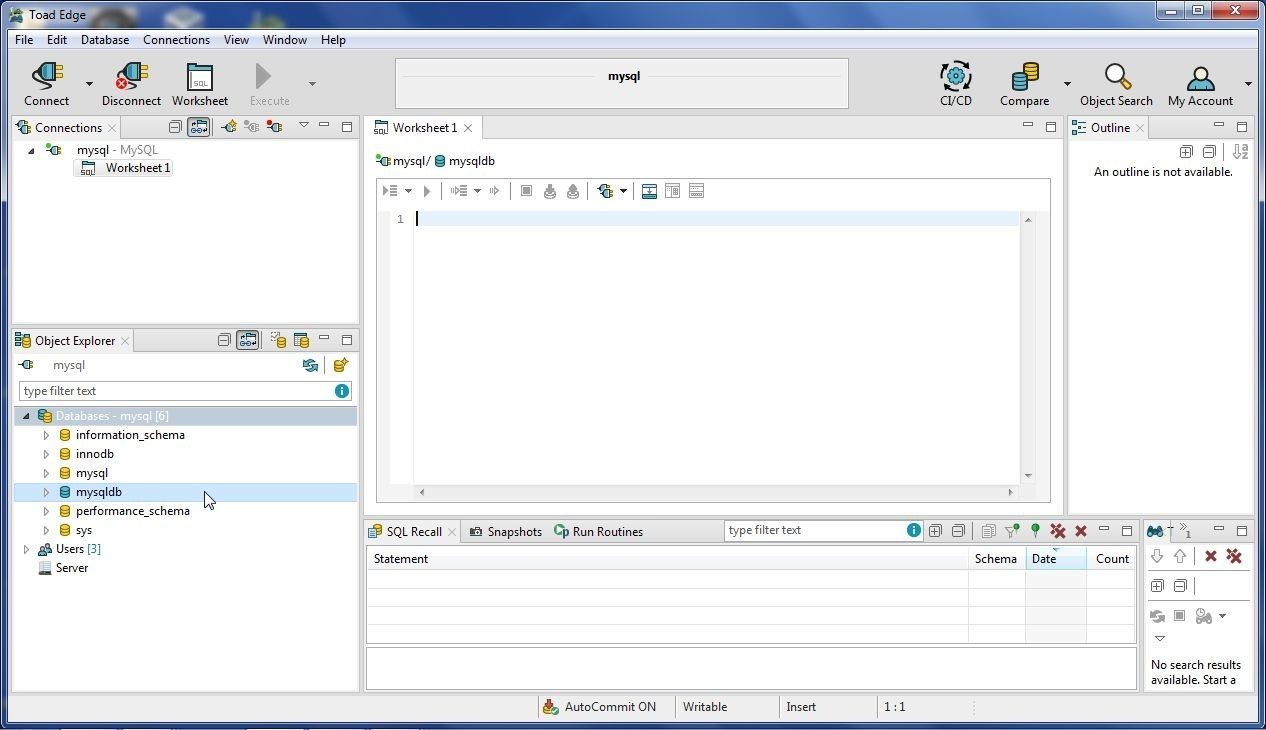
Task: Click the innodb database entry
Action: (95, 454)
